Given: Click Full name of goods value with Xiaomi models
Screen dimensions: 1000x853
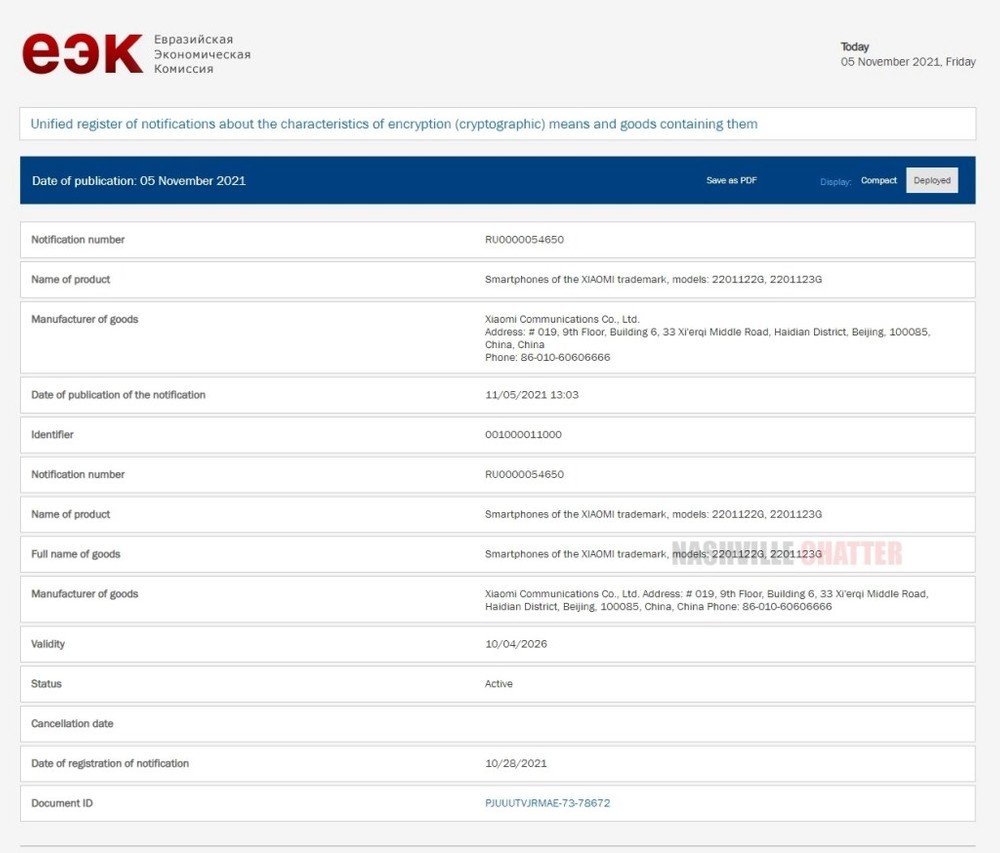Looking at the screenshot, I should point(653,554).
